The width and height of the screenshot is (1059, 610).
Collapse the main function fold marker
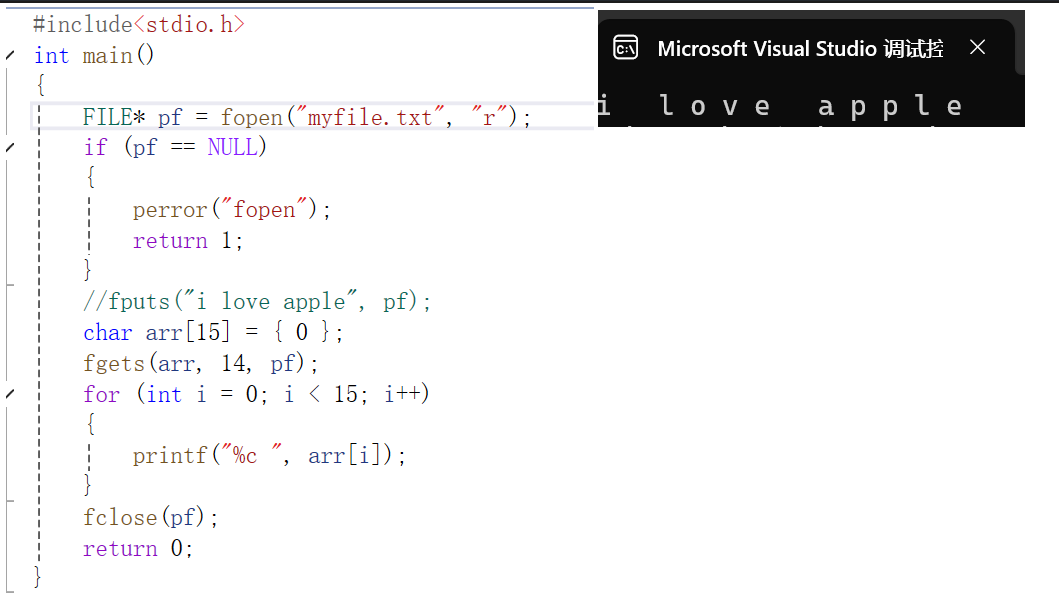tap(9, 55)
